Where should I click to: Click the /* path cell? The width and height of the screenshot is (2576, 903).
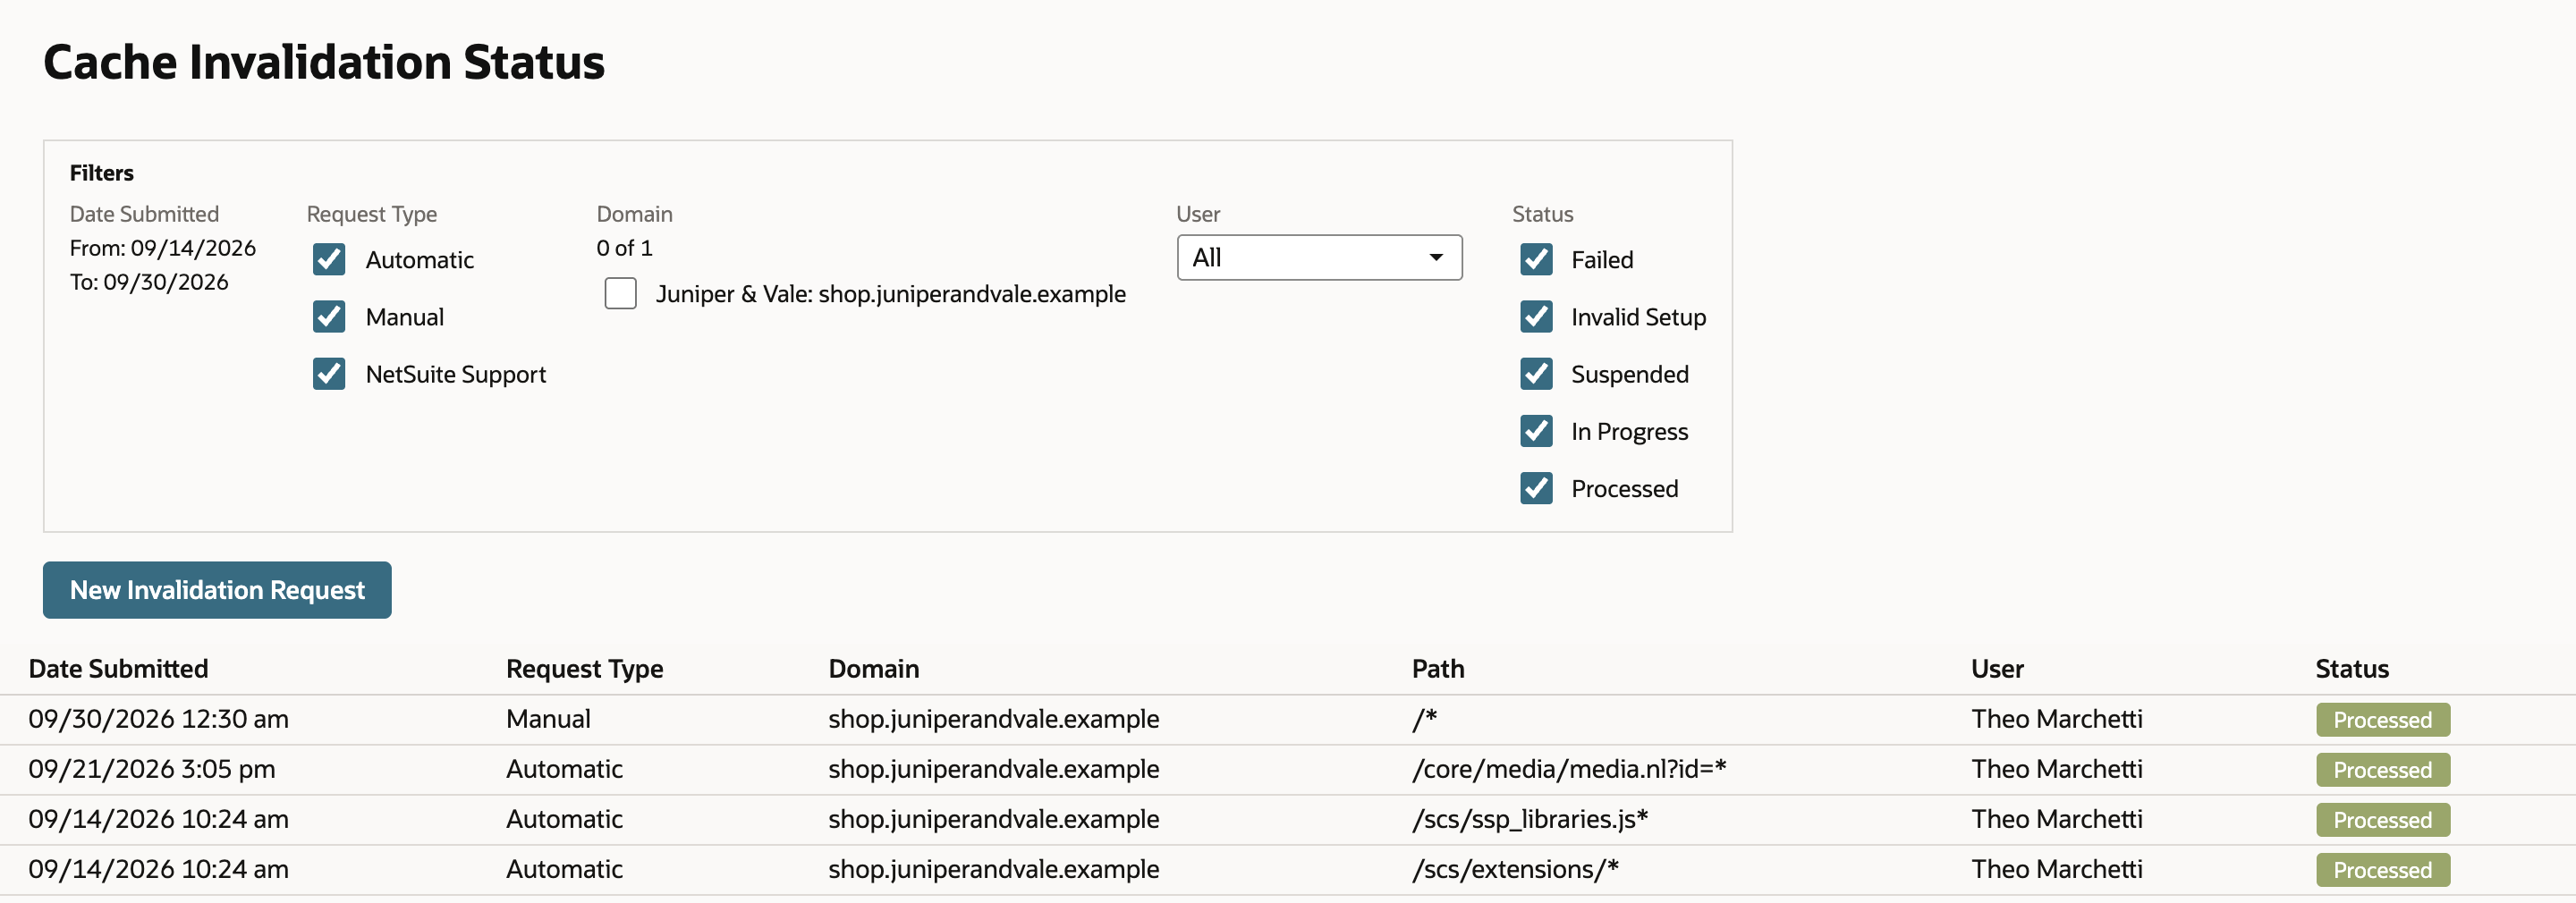1424,719
